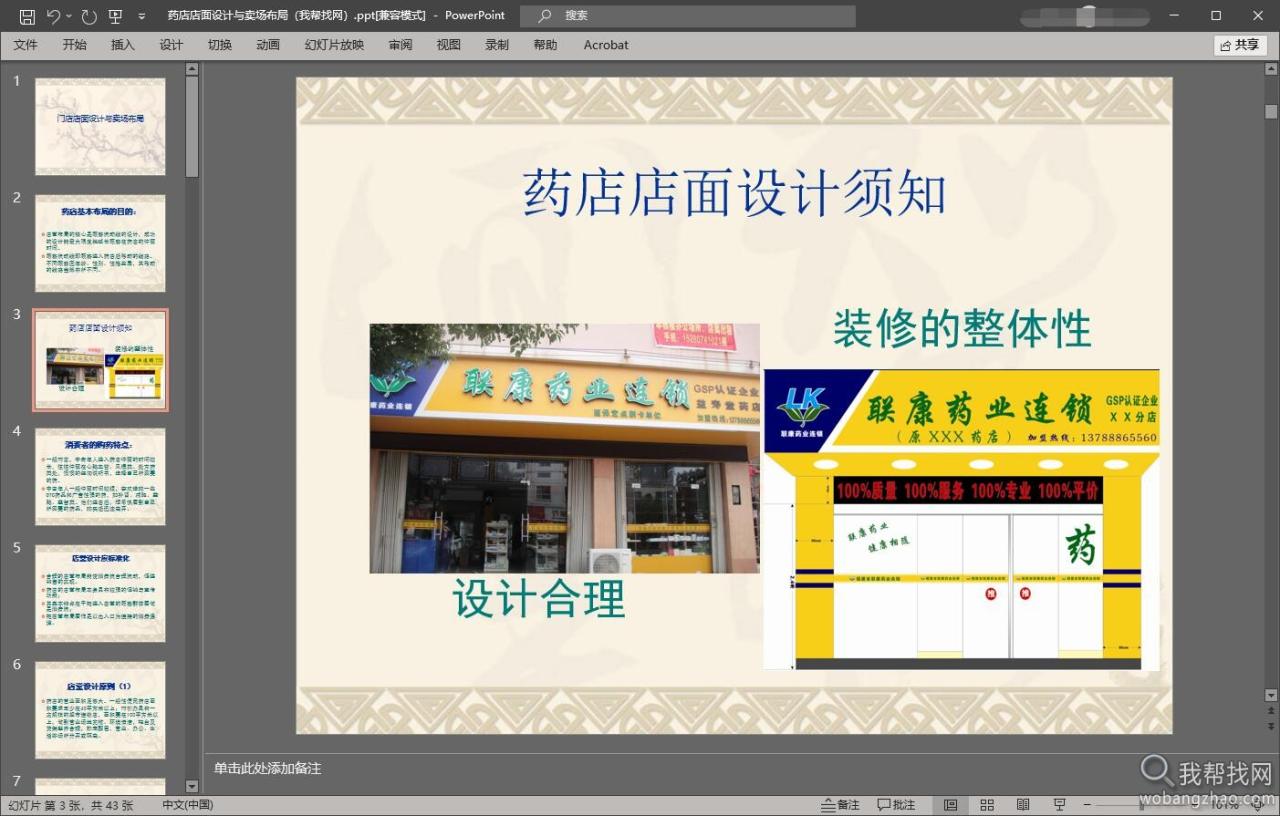The image size is (1280, 816).
Task: Switch to the 切换 ribbon tab
Action: point(220,45)
